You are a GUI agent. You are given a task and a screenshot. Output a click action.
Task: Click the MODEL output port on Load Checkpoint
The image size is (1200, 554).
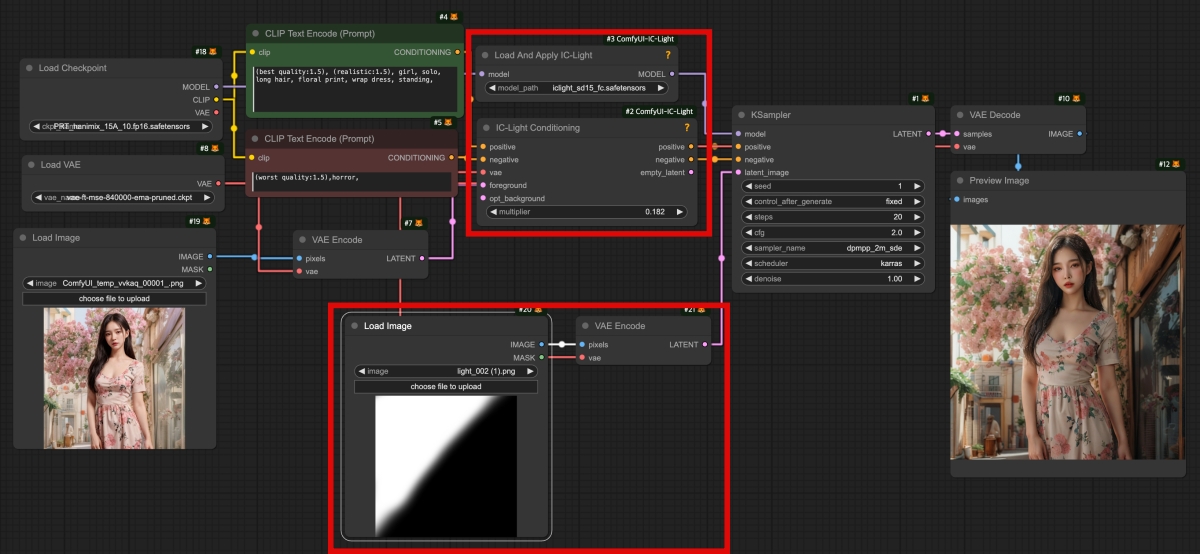[216, 87]
